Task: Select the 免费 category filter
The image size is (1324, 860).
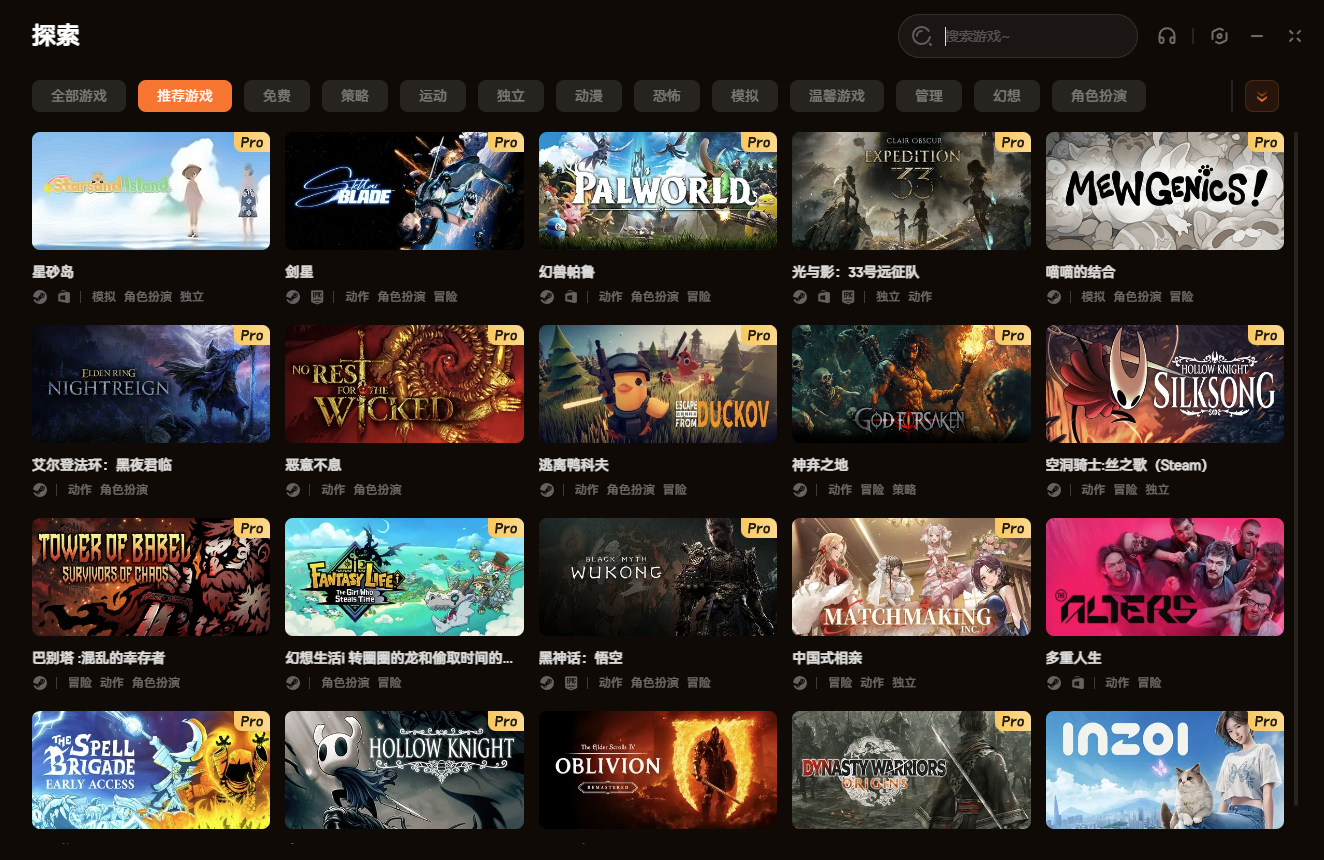Action: pos(277,96)
